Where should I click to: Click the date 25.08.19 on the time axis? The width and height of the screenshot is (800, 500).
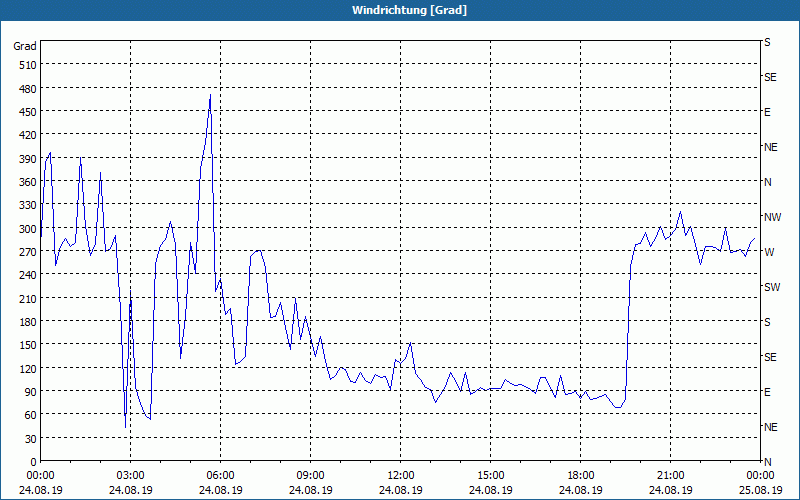[x=760, y=490]
